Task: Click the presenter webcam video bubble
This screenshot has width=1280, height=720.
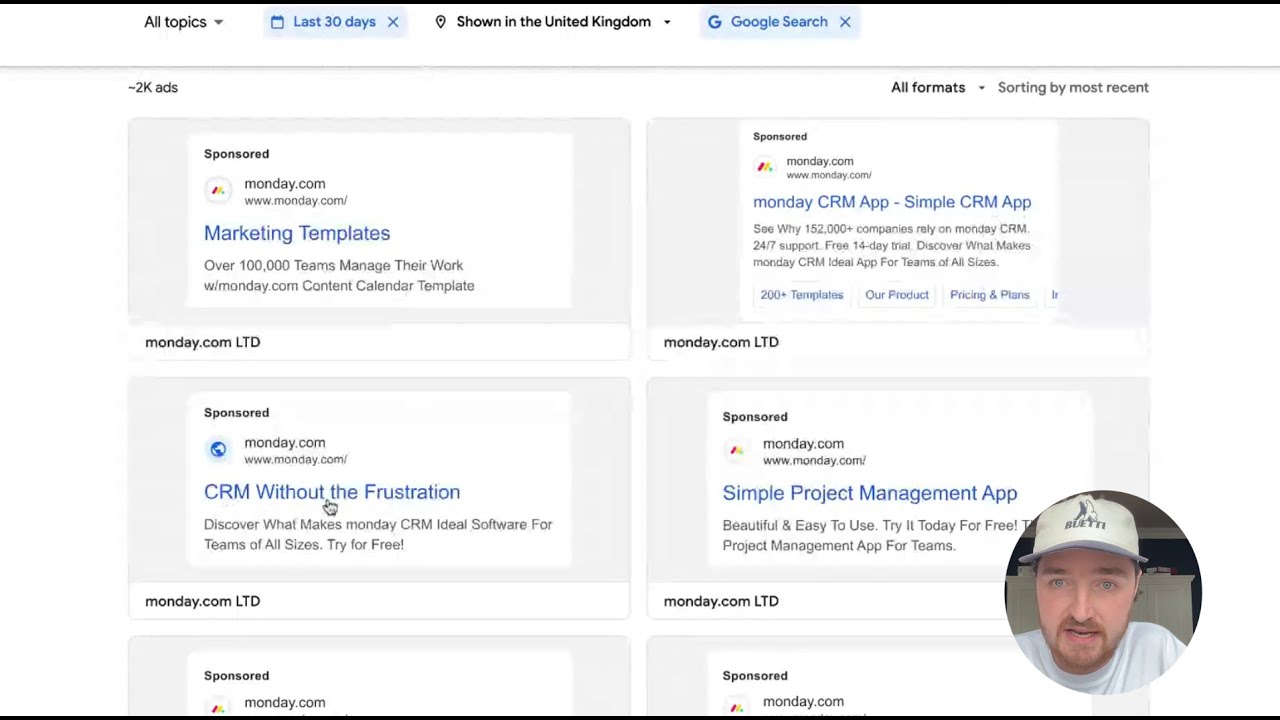Action: (x=1102, y=592)
